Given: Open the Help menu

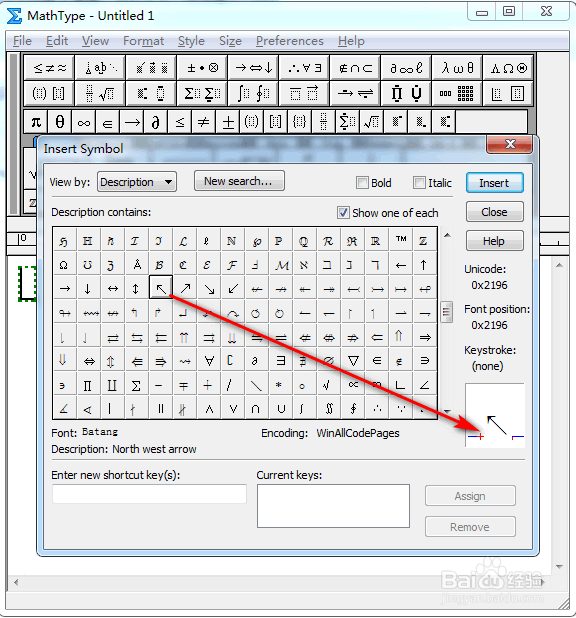Looking at the screenshot, I should [351, 41].
